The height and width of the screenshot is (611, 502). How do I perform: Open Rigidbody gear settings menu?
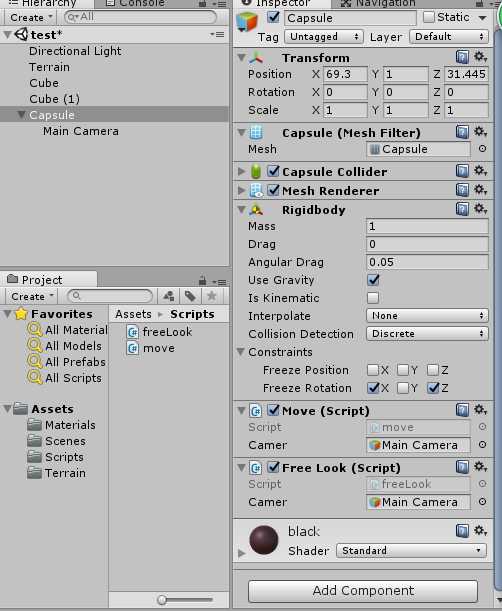click(480, 209)
